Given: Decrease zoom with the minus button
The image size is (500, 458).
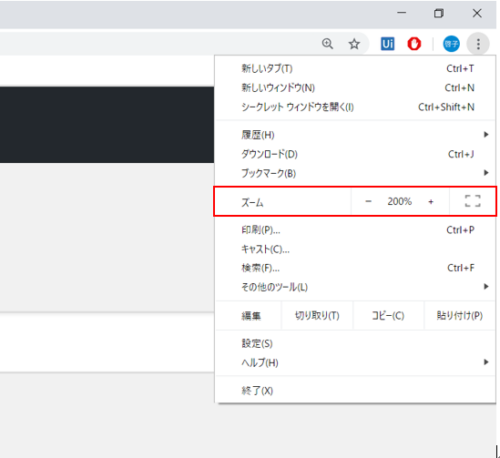Looking at the screenshot, I should pos(368,201).
